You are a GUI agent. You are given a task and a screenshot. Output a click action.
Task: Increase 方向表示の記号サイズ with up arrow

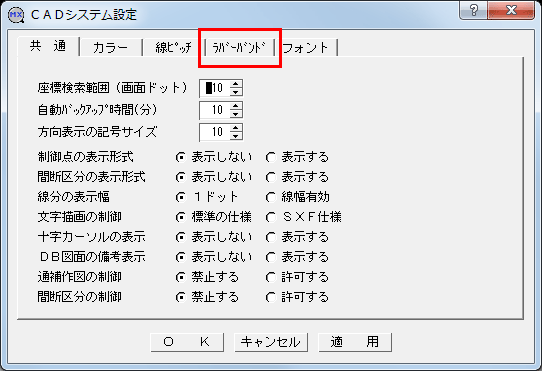(x=236, y=128)
